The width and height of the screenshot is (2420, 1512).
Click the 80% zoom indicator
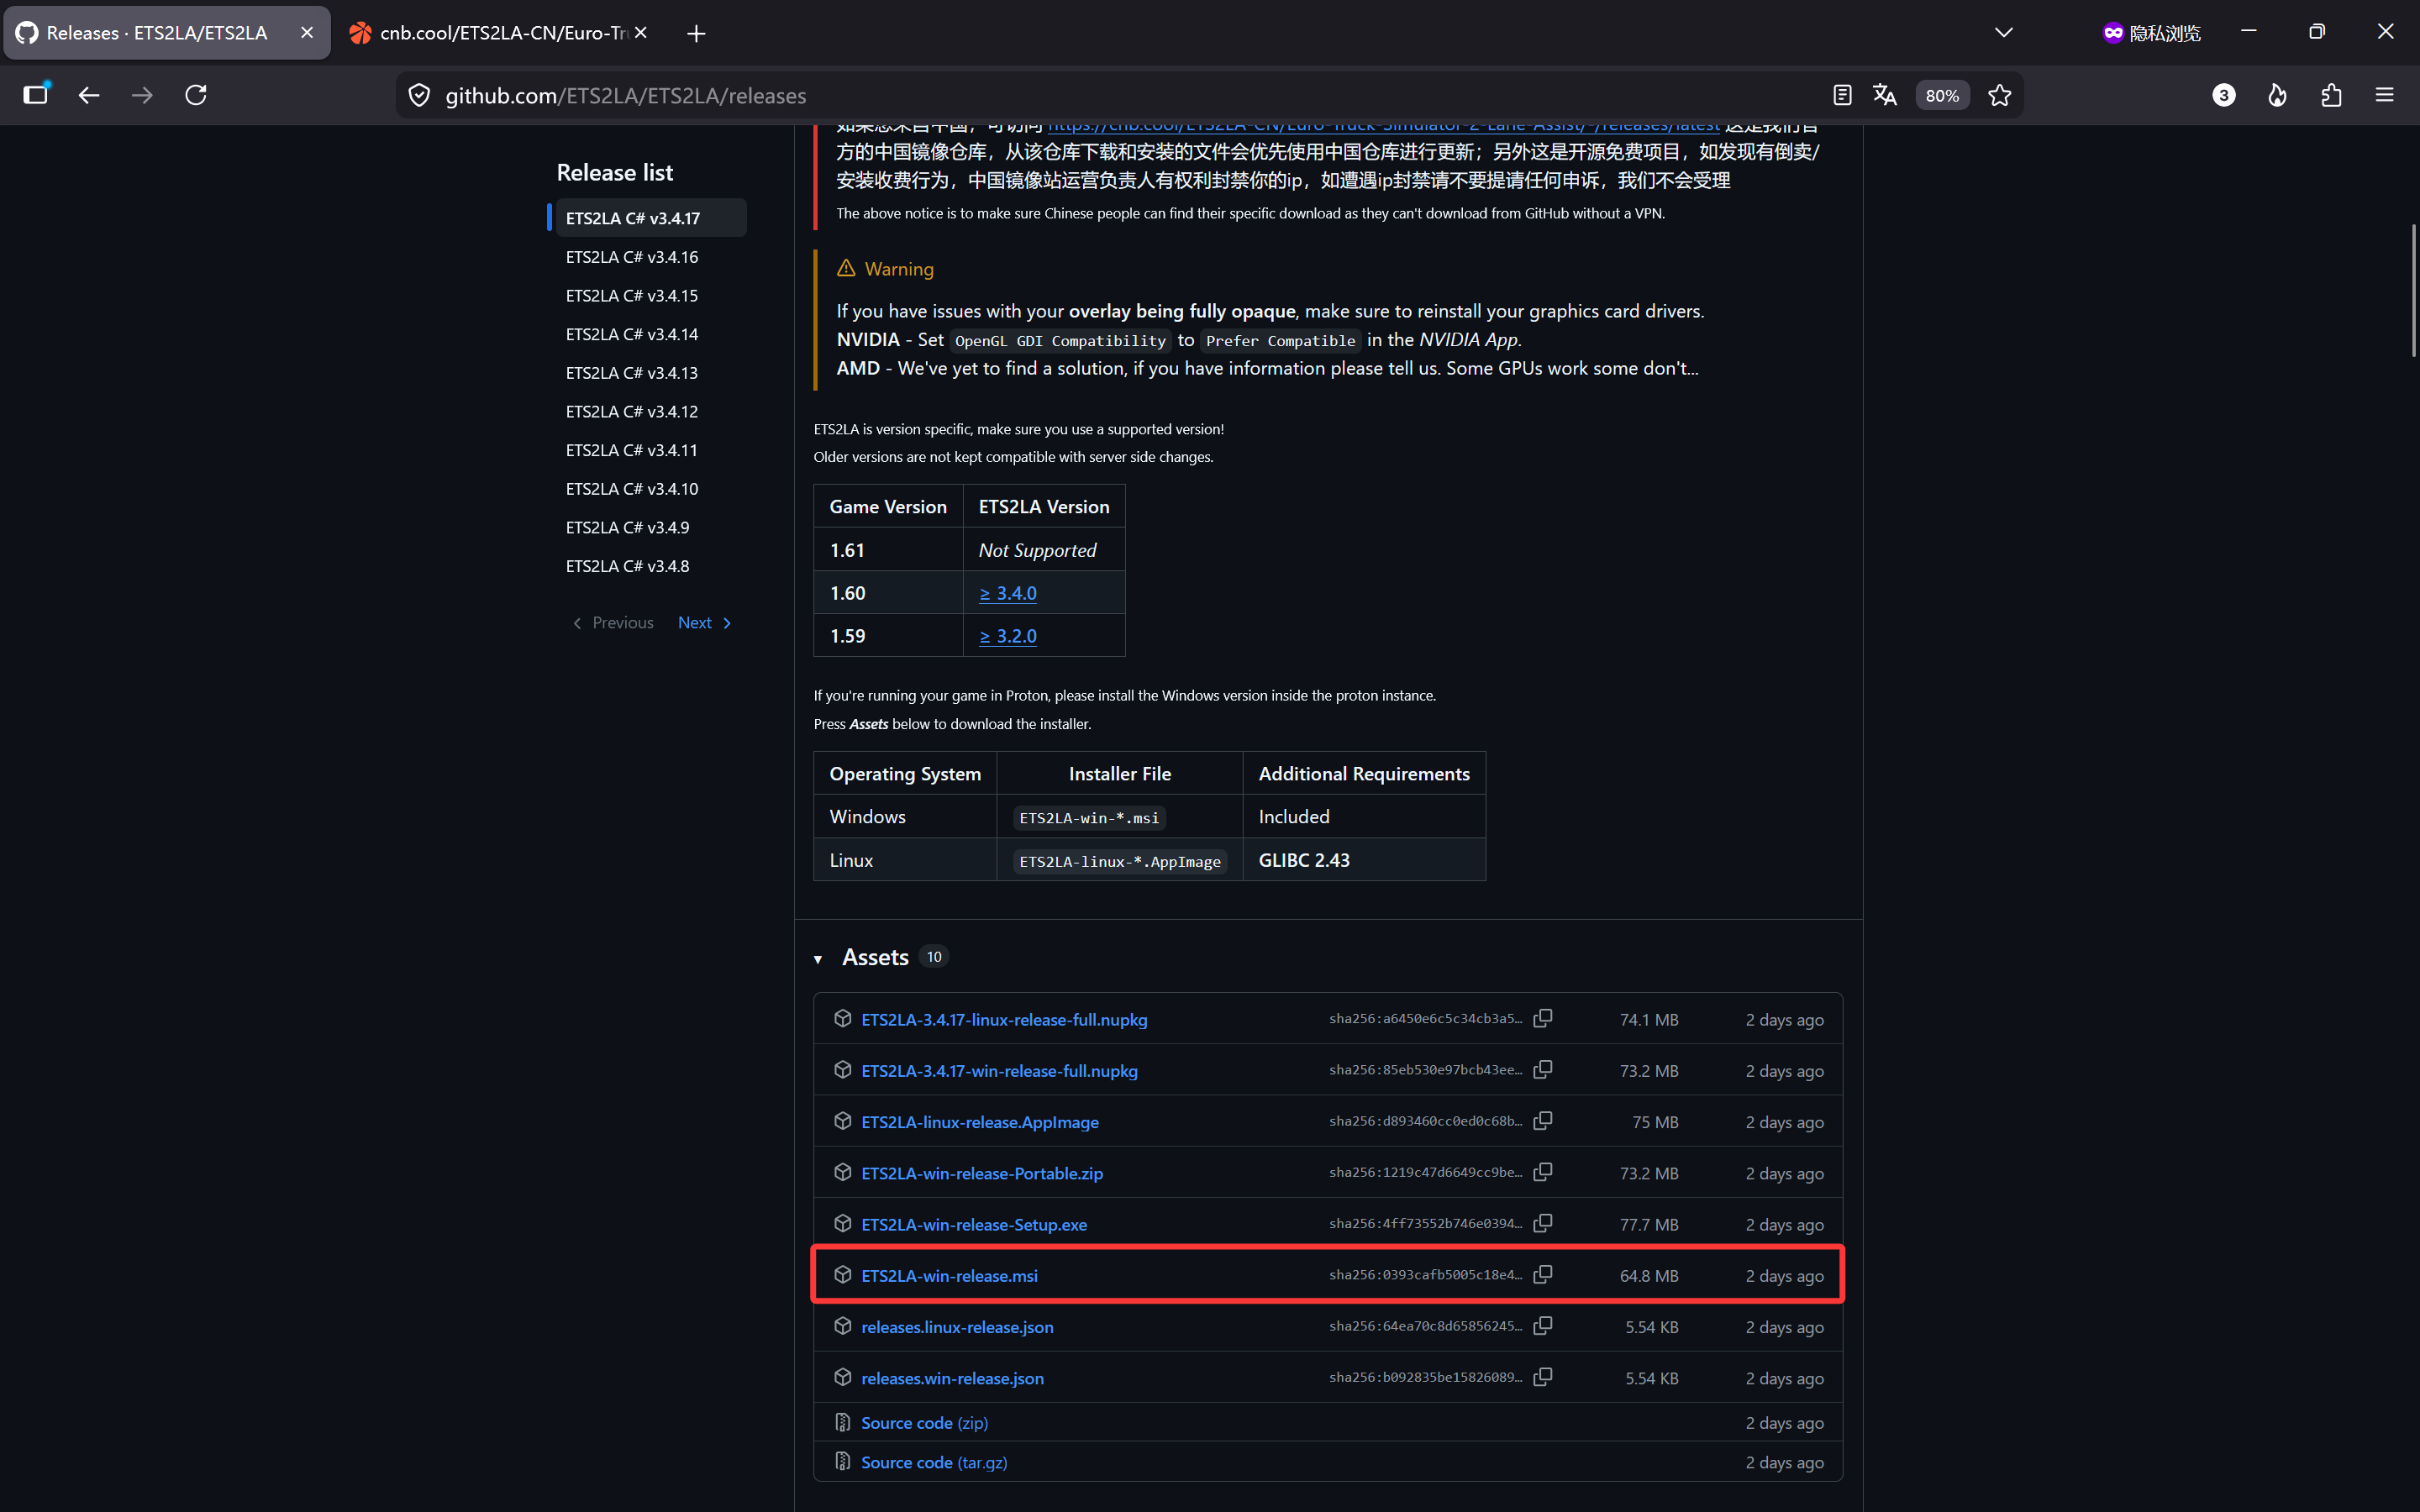(x=1942, y=95)
